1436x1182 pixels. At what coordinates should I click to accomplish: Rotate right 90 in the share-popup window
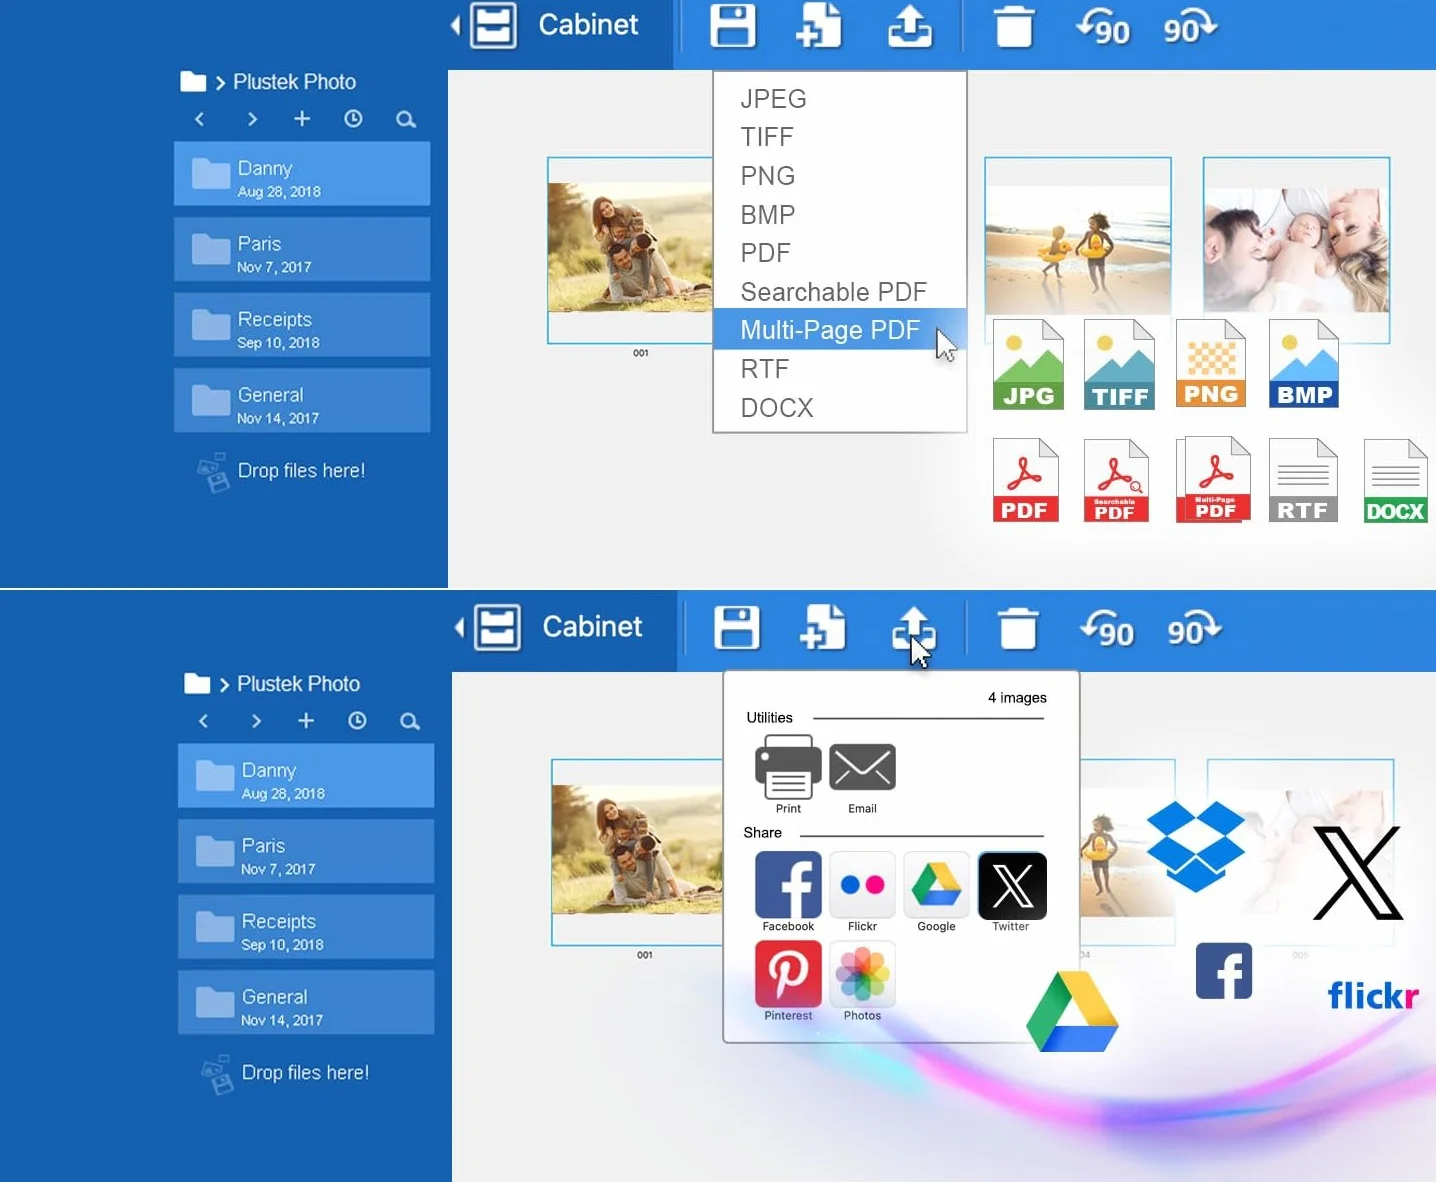click(1194, 629)
